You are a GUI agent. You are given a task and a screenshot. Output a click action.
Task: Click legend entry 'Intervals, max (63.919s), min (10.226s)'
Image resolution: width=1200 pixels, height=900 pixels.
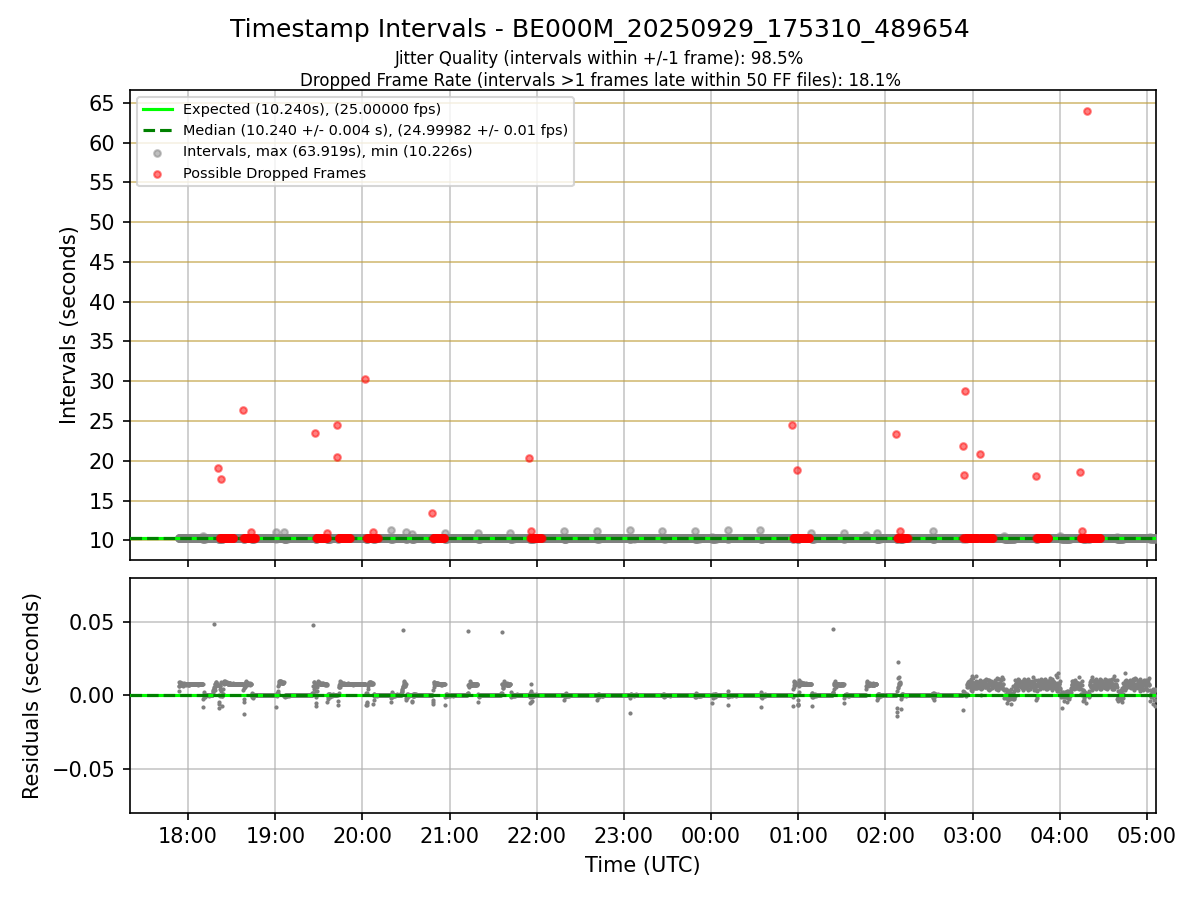(327, 151)
